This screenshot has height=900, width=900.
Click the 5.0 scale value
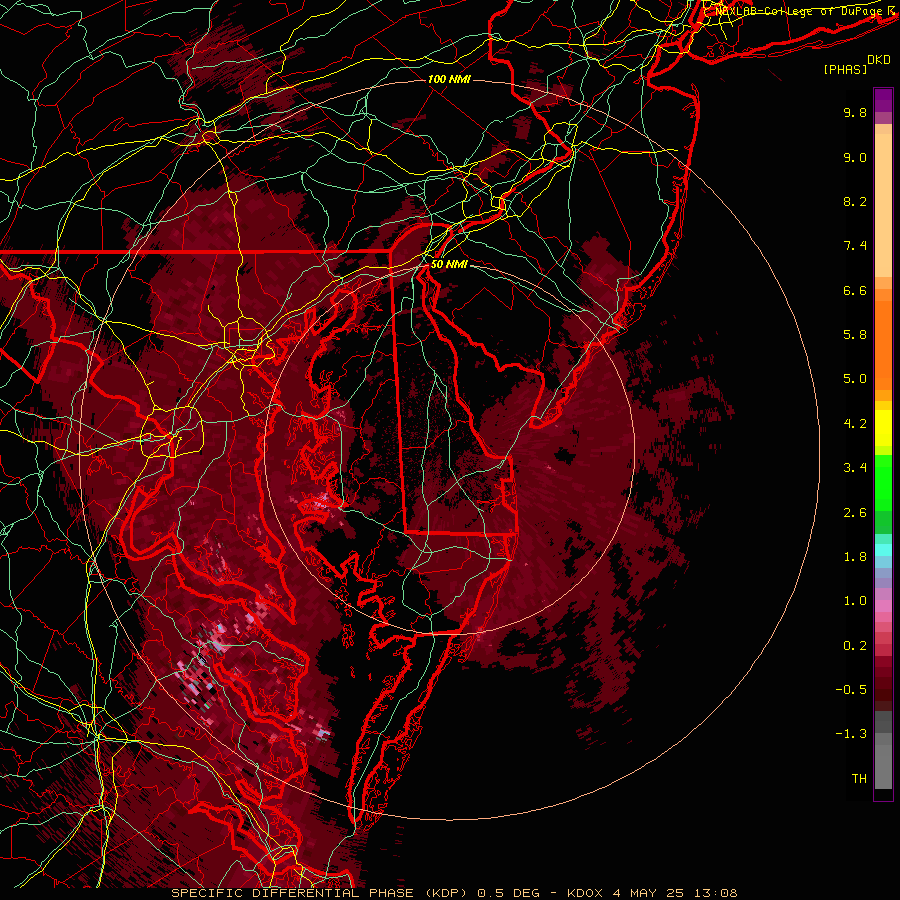(855, 379)
